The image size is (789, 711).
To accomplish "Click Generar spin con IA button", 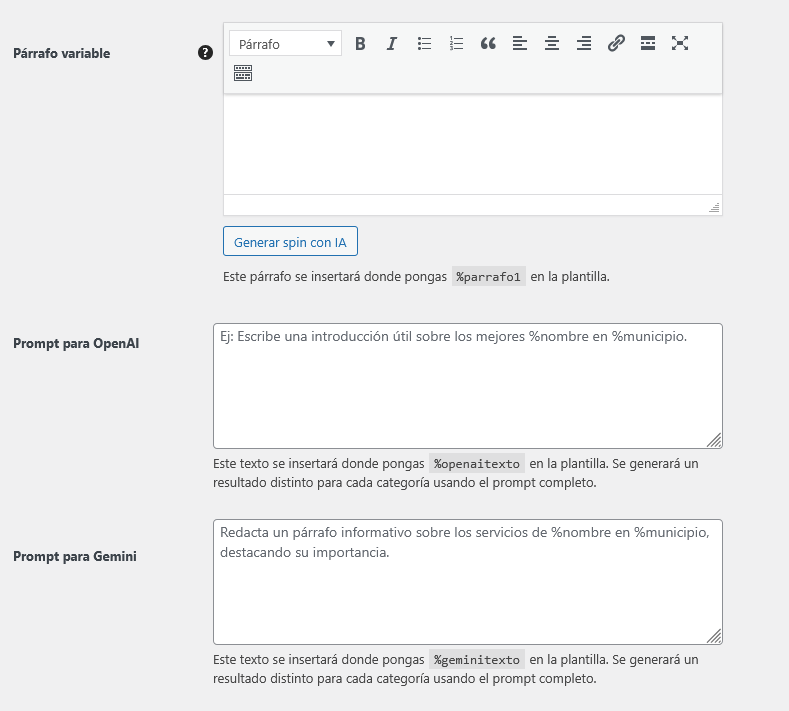I will [x=290, y=241].
